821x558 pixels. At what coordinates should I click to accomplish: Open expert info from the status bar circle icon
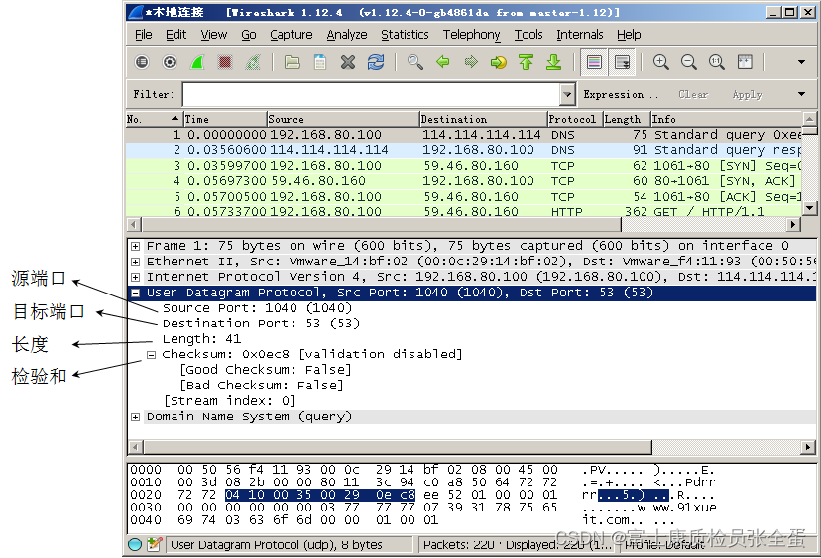coord(135,545)
